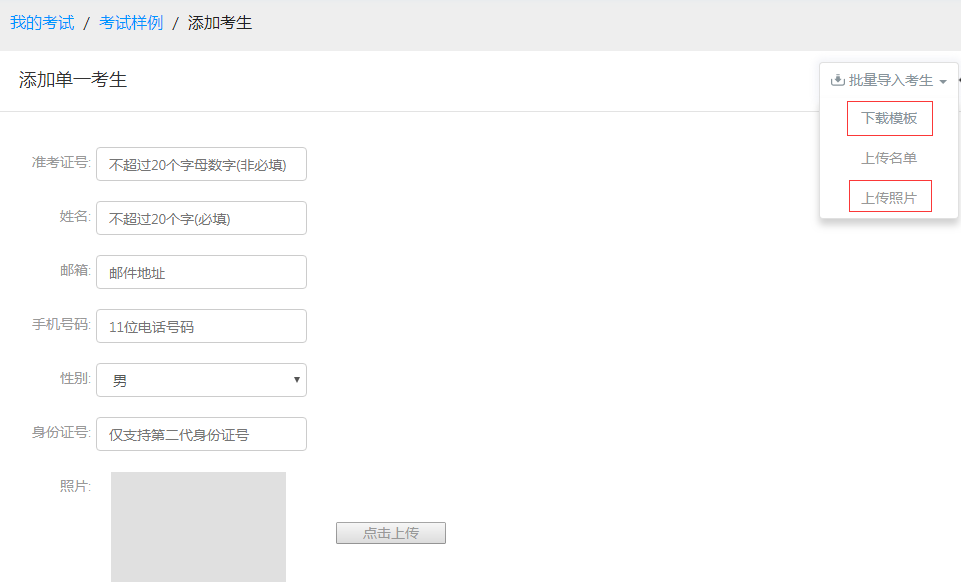The height and width of the screenshot is (582, 961).
Task: Expand the 批量导入考生 dropdown button
Action: [889, 80]
